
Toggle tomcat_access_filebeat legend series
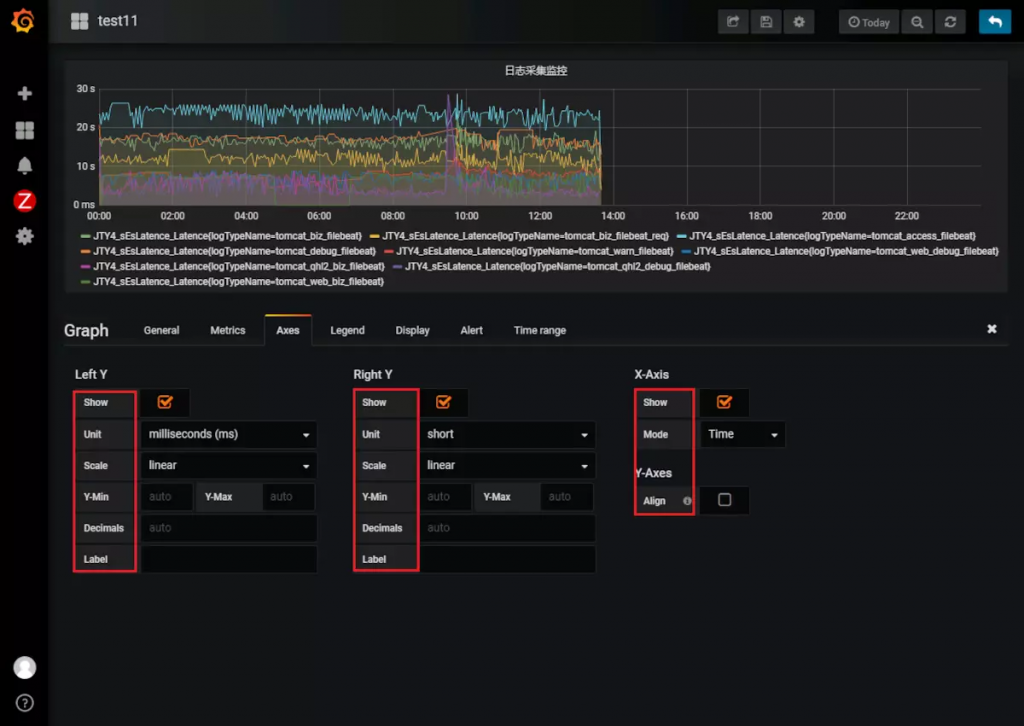point(833,236)
